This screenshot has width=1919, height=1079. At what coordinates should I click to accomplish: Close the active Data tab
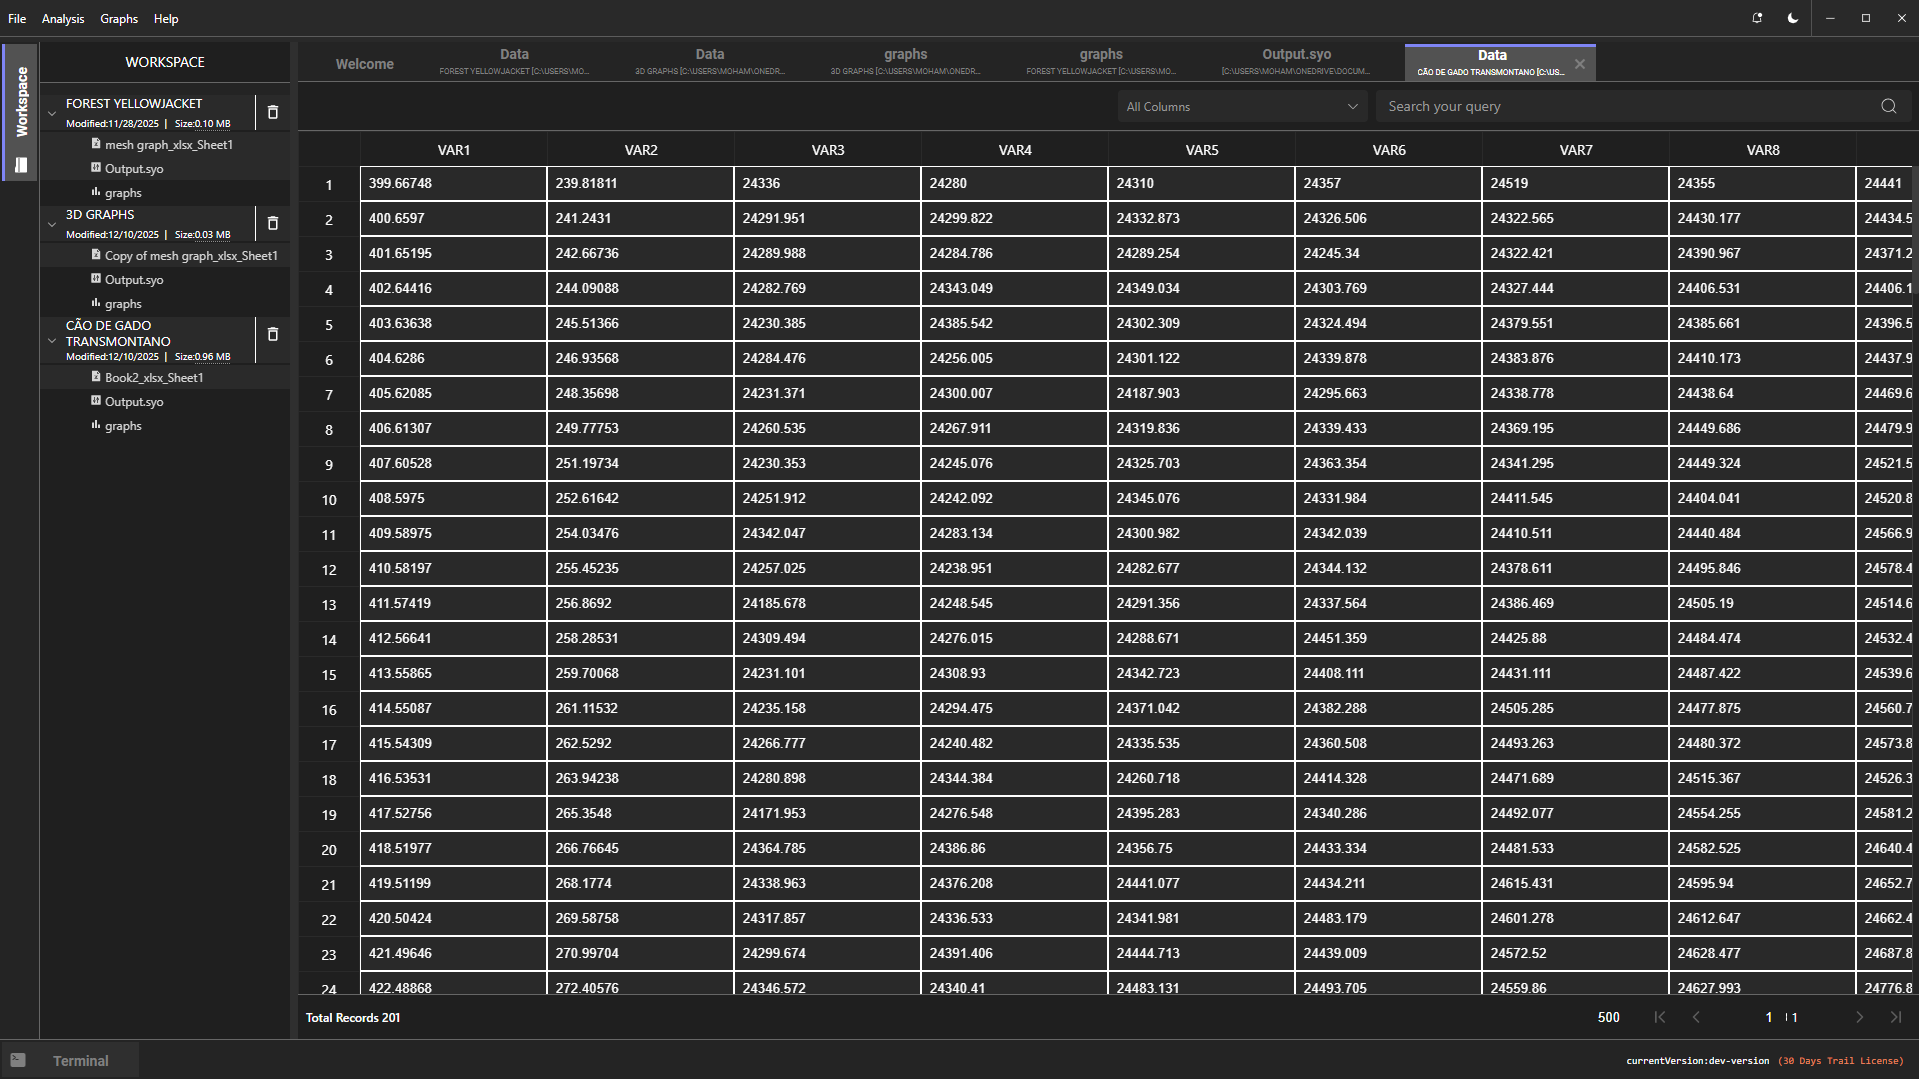pos(1580,64)
